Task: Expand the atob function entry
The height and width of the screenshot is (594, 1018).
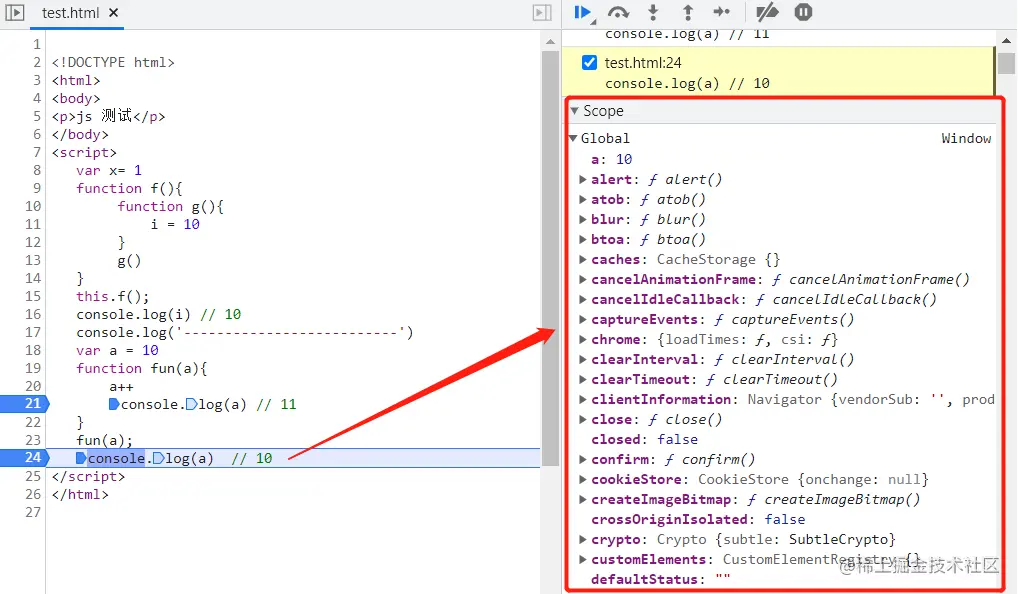Action: click(583, 199)
